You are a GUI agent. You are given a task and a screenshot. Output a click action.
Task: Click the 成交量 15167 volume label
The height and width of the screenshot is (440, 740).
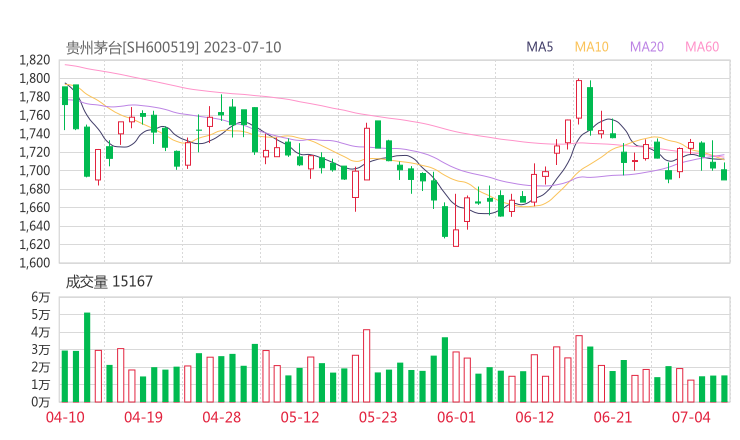click(109, 282)
